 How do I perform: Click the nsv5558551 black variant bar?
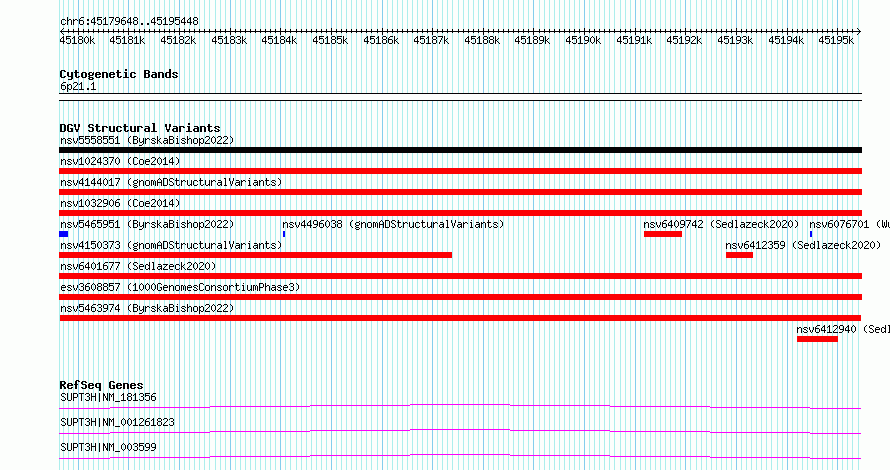click(x=460, y=150)
